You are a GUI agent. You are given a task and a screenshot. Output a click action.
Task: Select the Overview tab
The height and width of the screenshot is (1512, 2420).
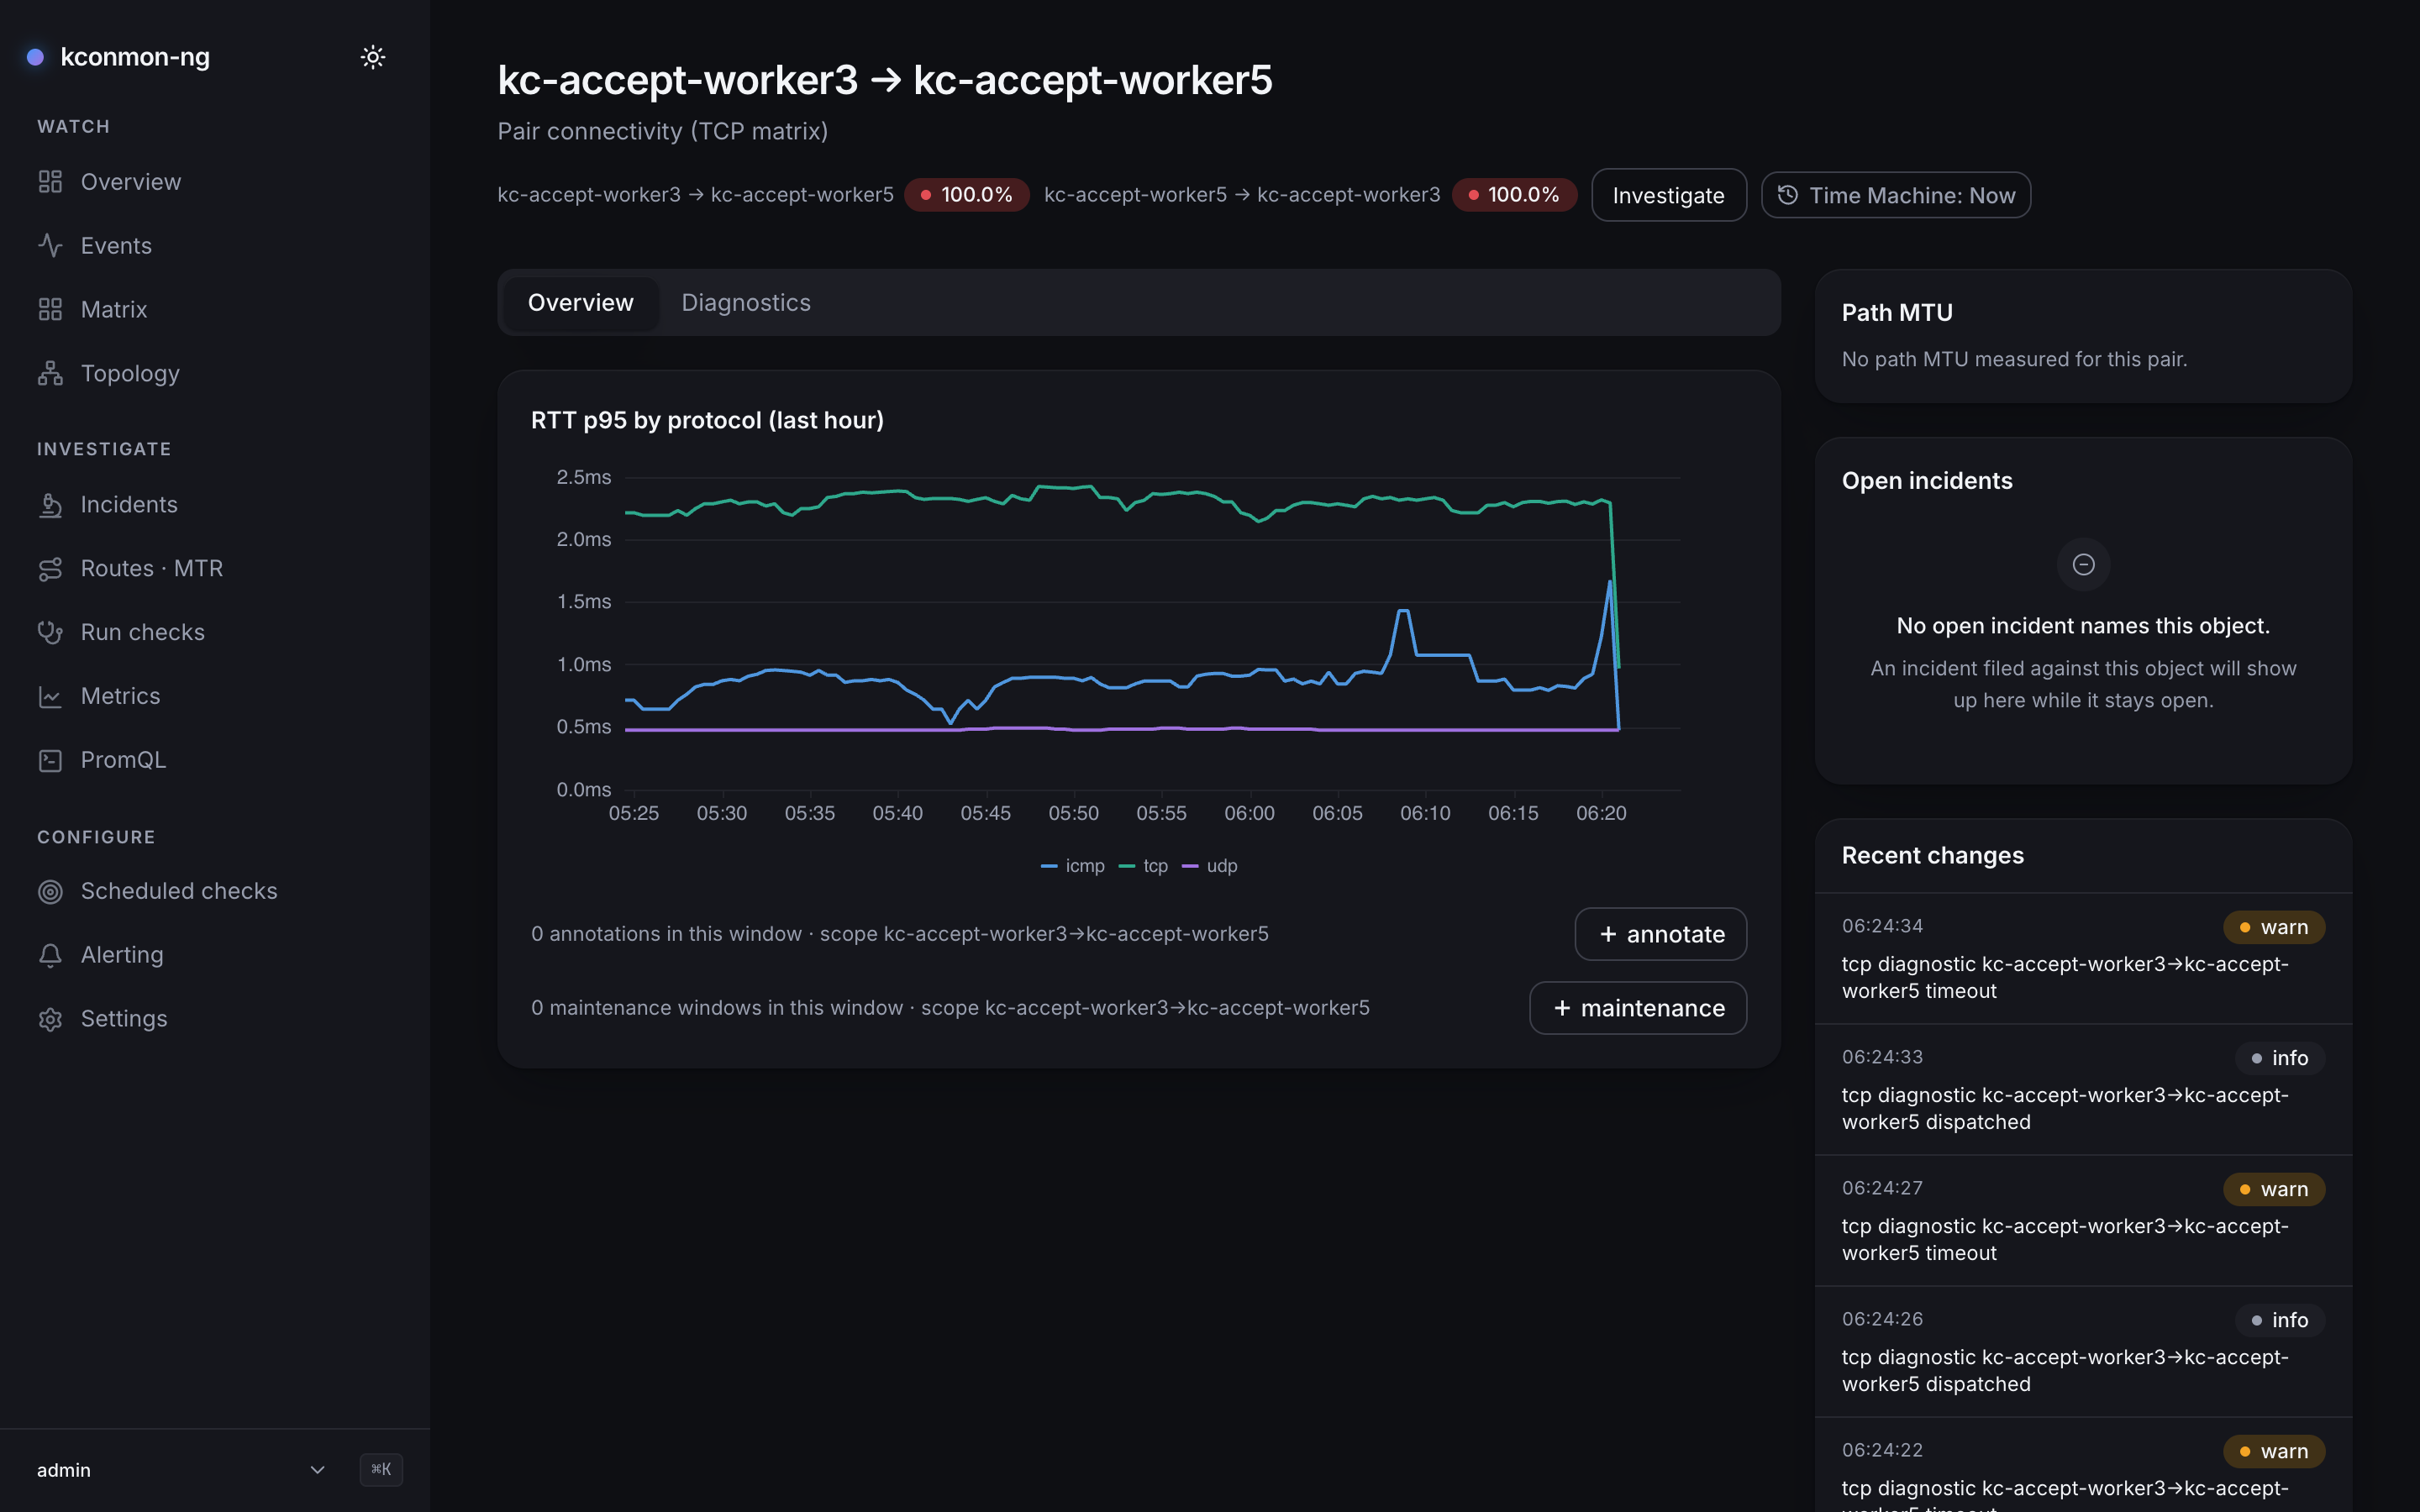(x=580, y=303)
